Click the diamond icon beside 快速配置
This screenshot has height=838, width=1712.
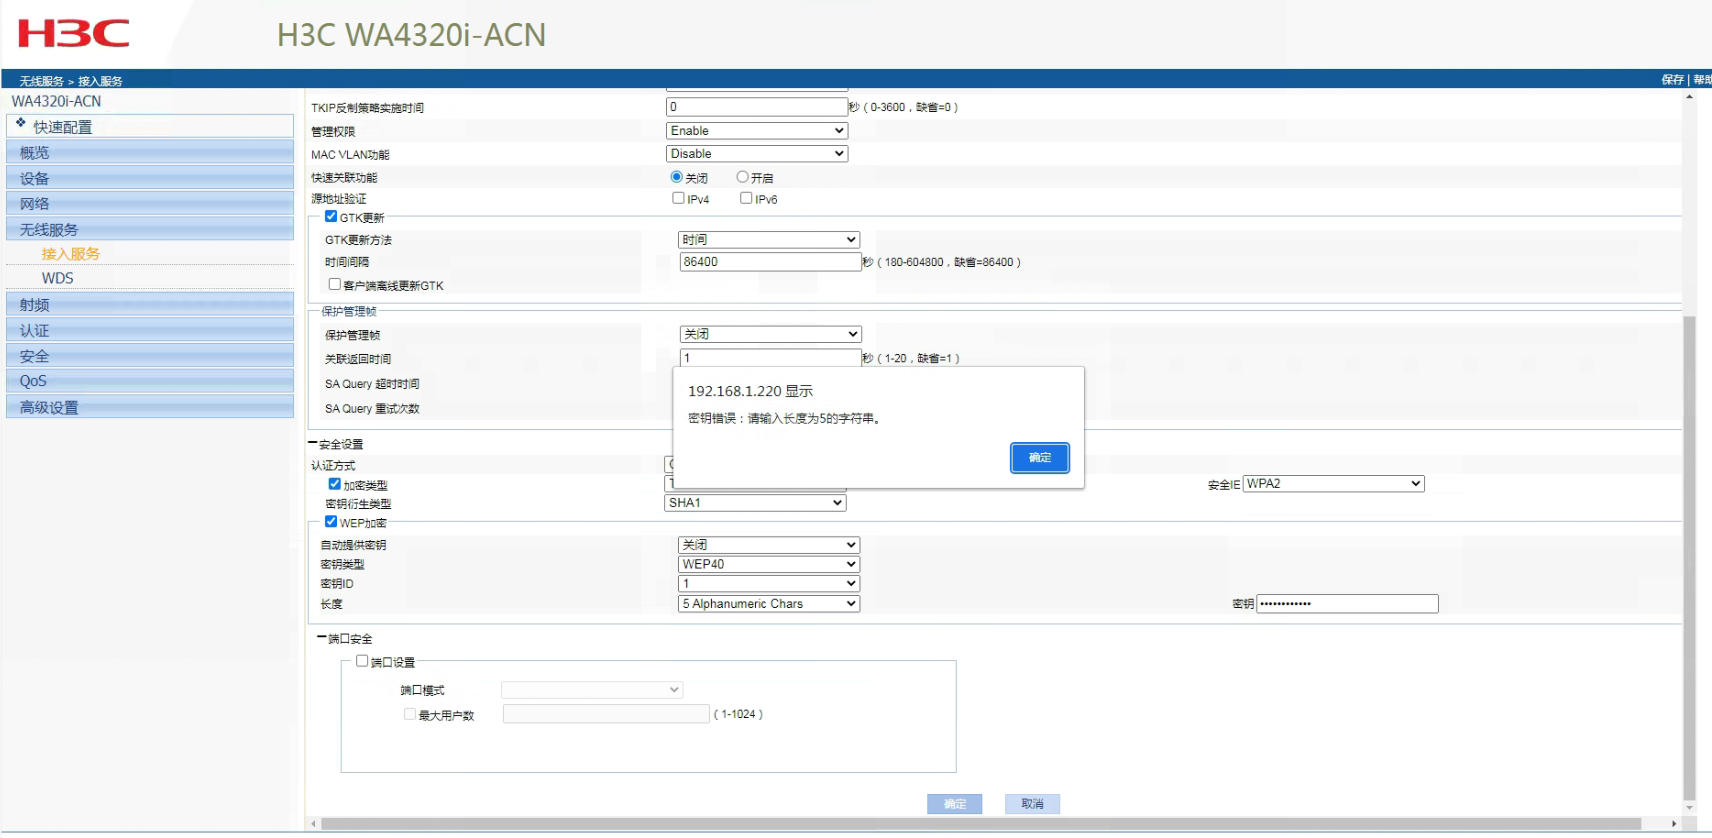click(20, 123)
